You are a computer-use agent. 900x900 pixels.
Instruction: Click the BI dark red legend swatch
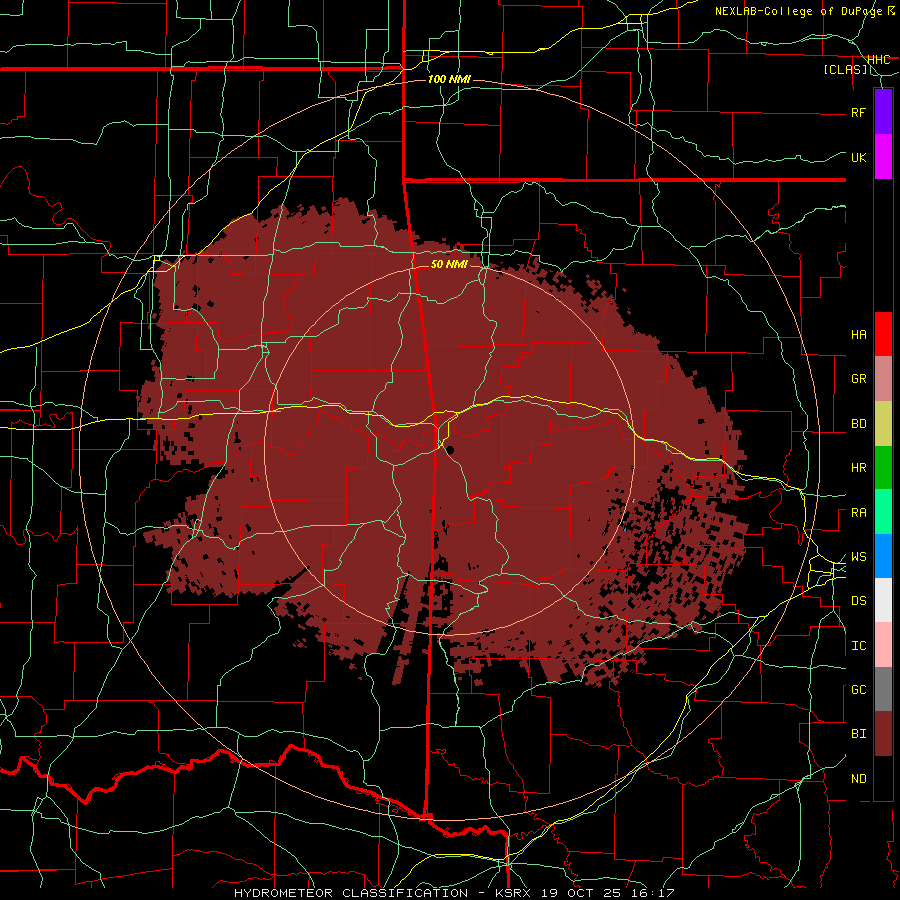click(883, 734)
